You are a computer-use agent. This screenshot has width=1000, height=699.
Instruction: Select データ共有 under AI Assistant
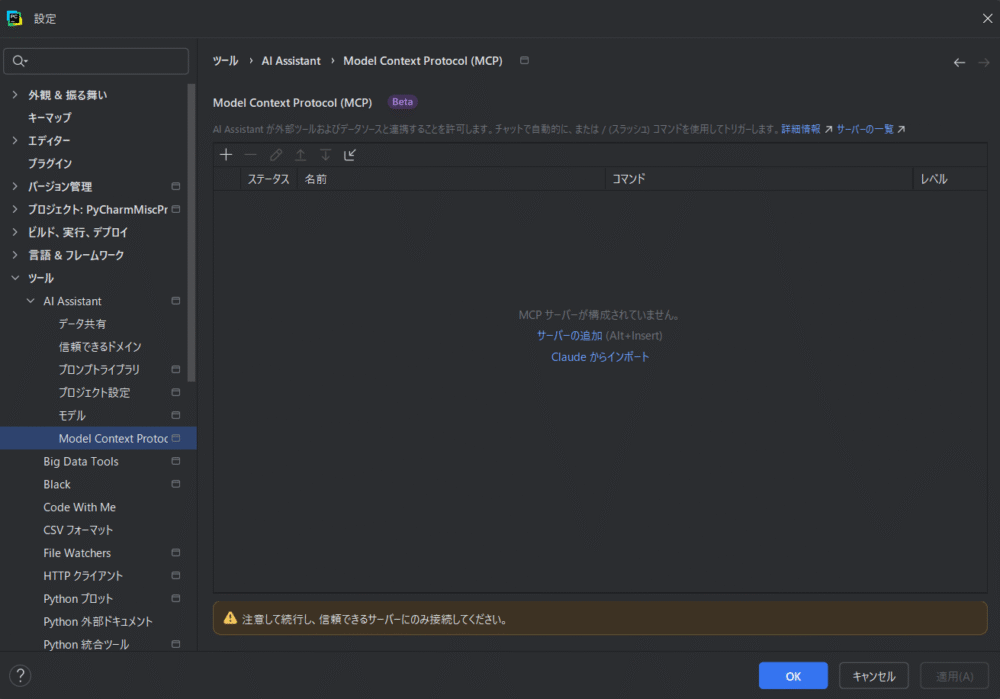[x=82, y=324]
